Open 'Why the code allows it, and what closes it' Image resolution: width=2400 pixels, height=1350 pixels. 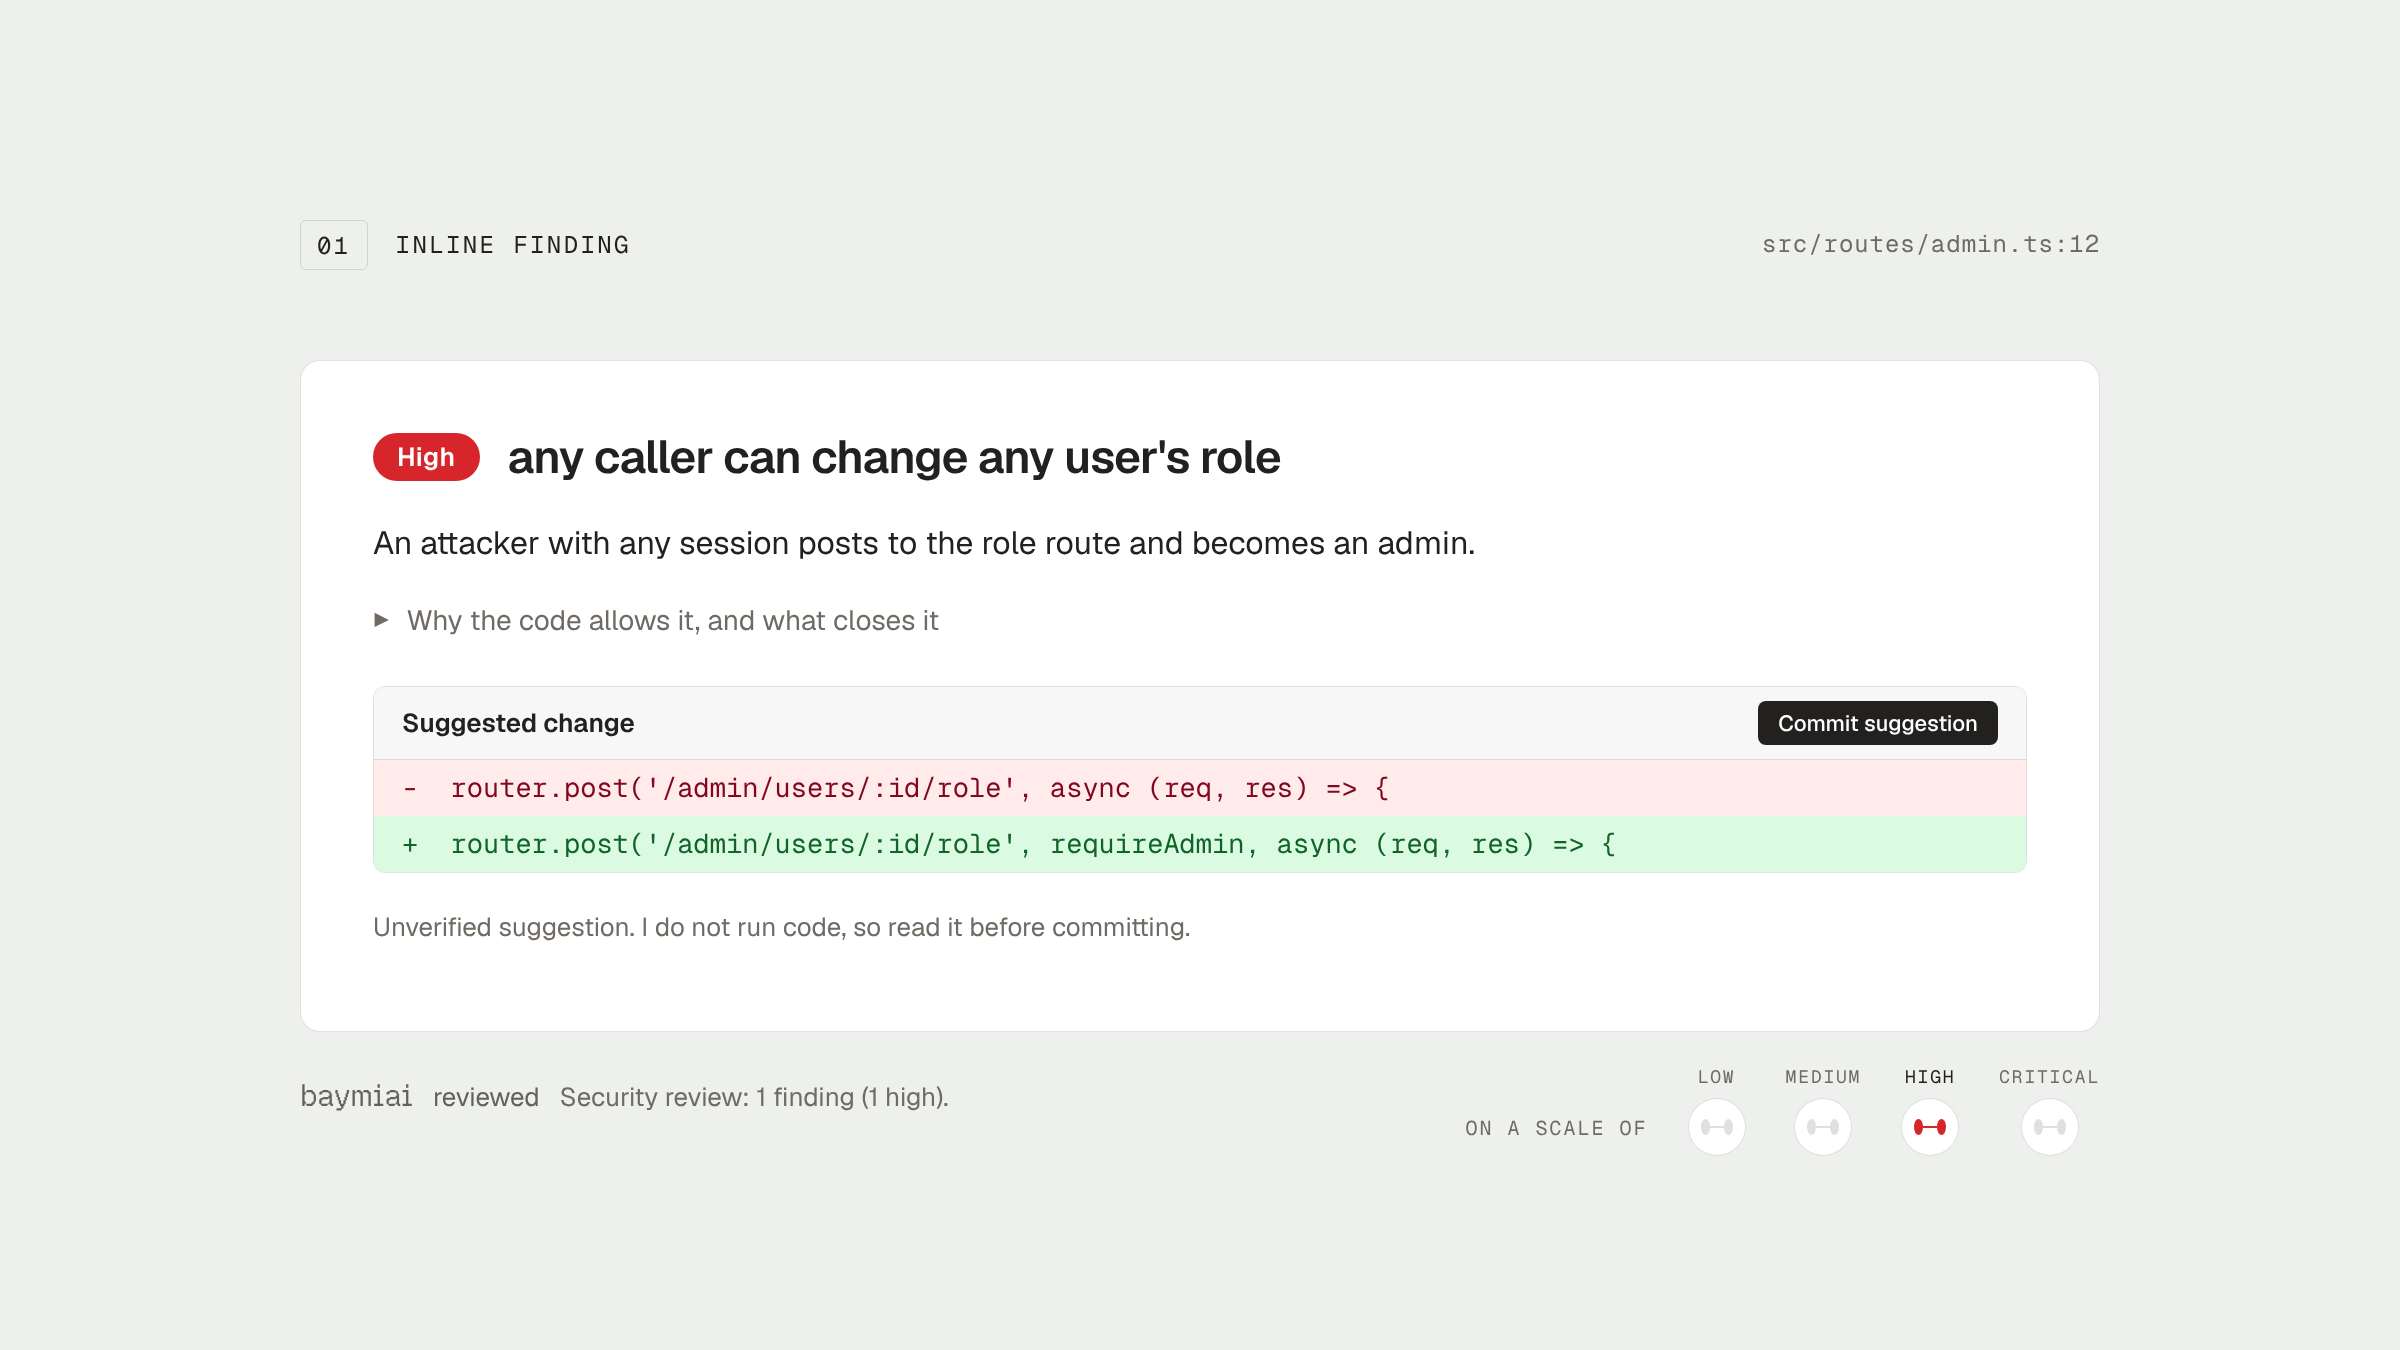coord(672,621)
